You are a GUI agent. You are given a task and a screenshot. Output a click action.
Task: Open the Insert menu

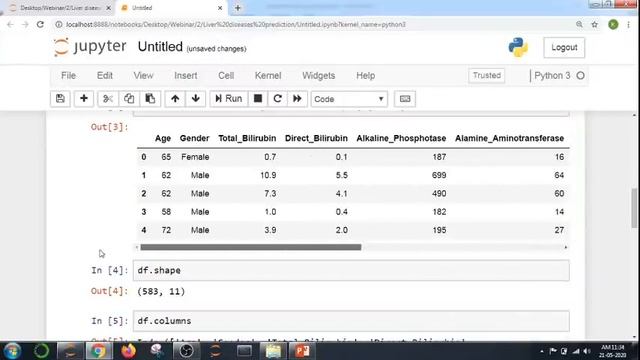(186, 76)
